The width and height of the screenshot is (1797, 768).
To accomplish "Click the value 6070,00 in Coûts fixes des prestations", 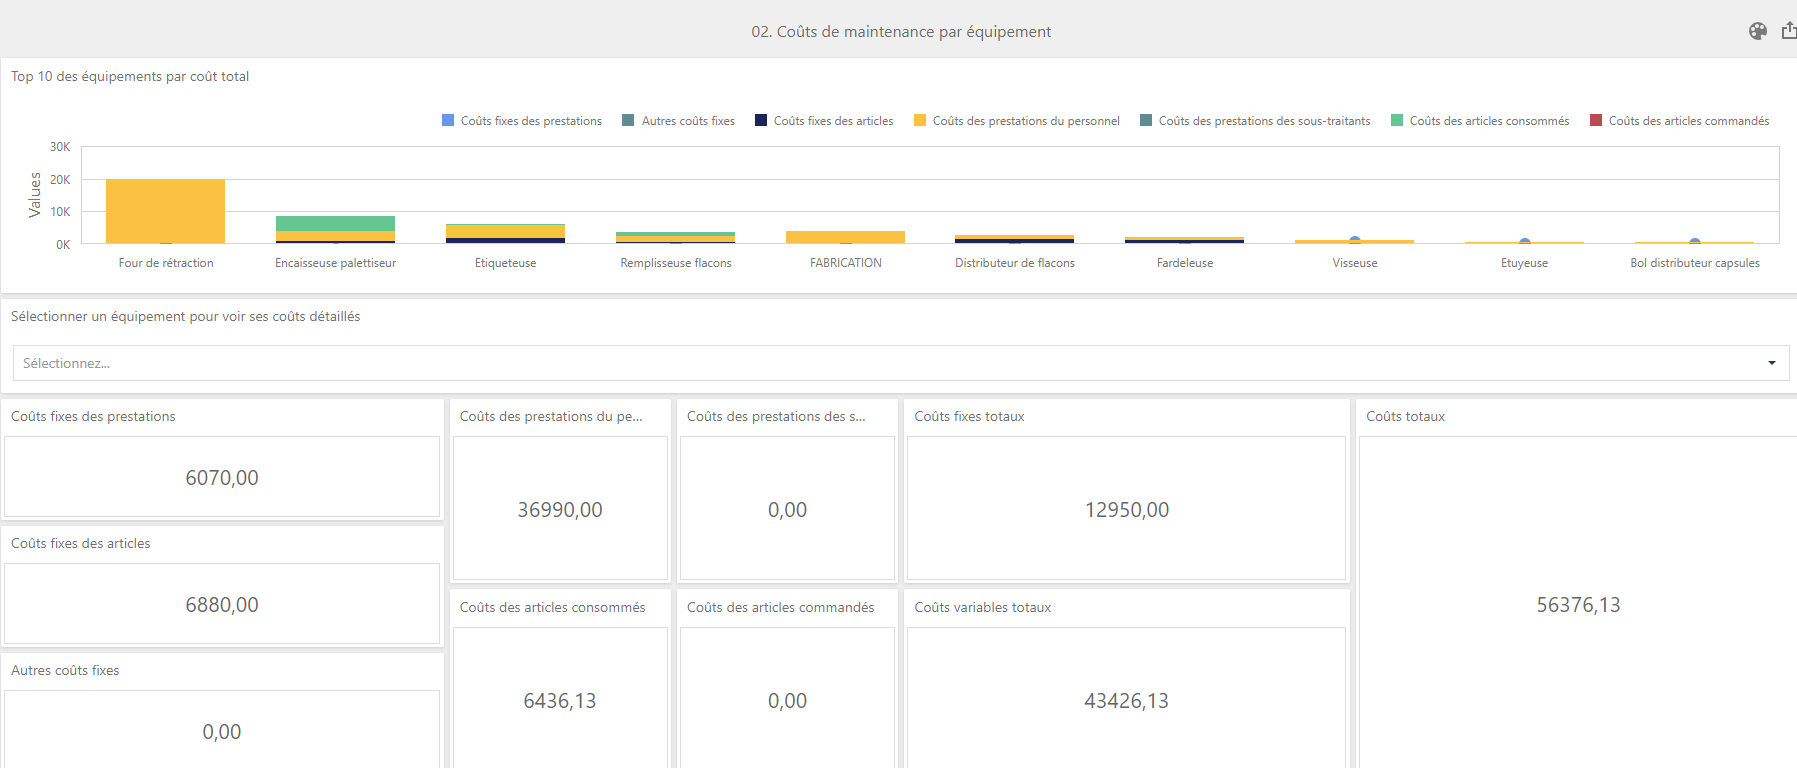I will click(x=222, y=478).
